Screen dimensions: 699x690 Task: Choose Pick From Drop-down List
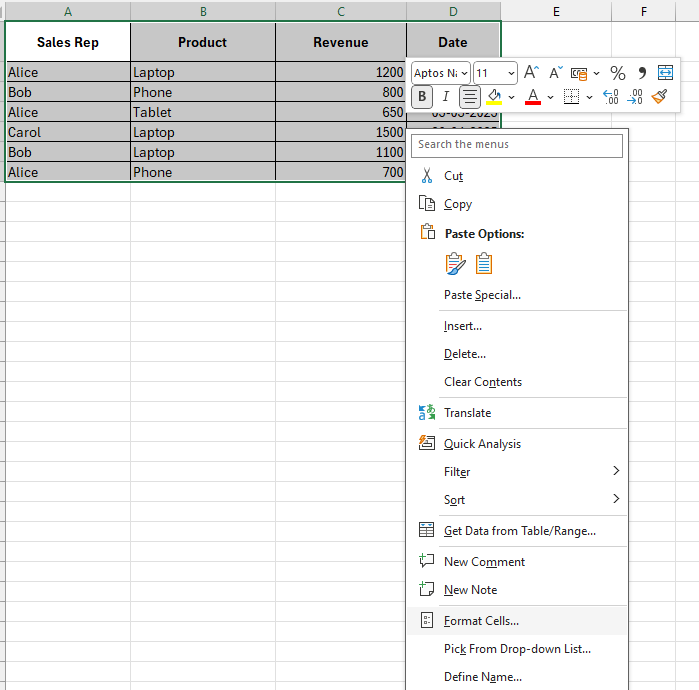point(517,649)
